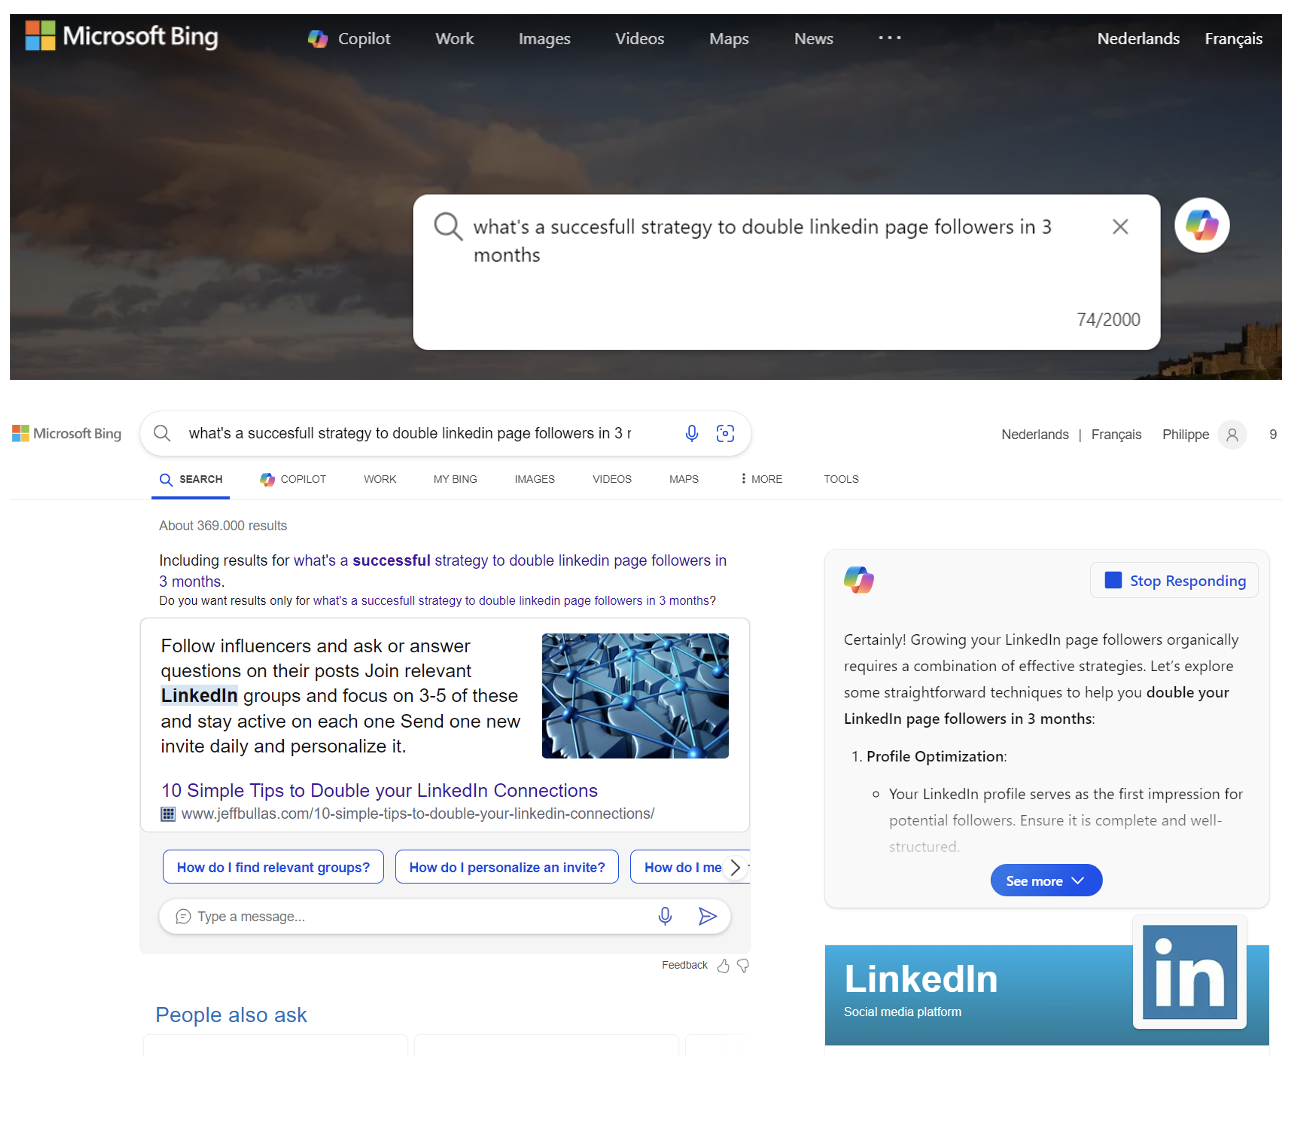
Task: Click the 'About 369.000 results' text
Action: (223, 525)
